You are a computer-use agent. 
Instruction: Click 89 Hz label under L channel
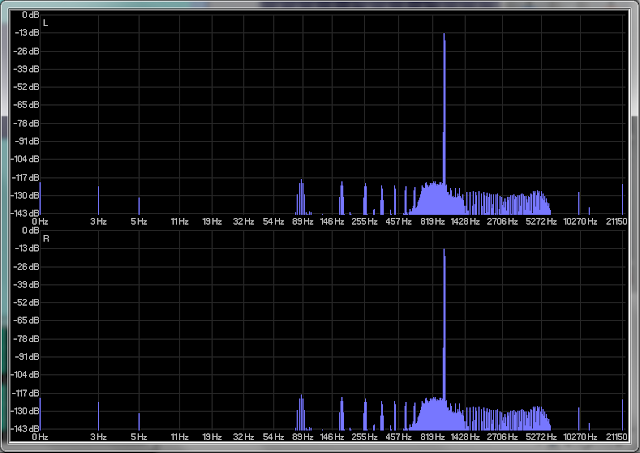click(303, 222)
